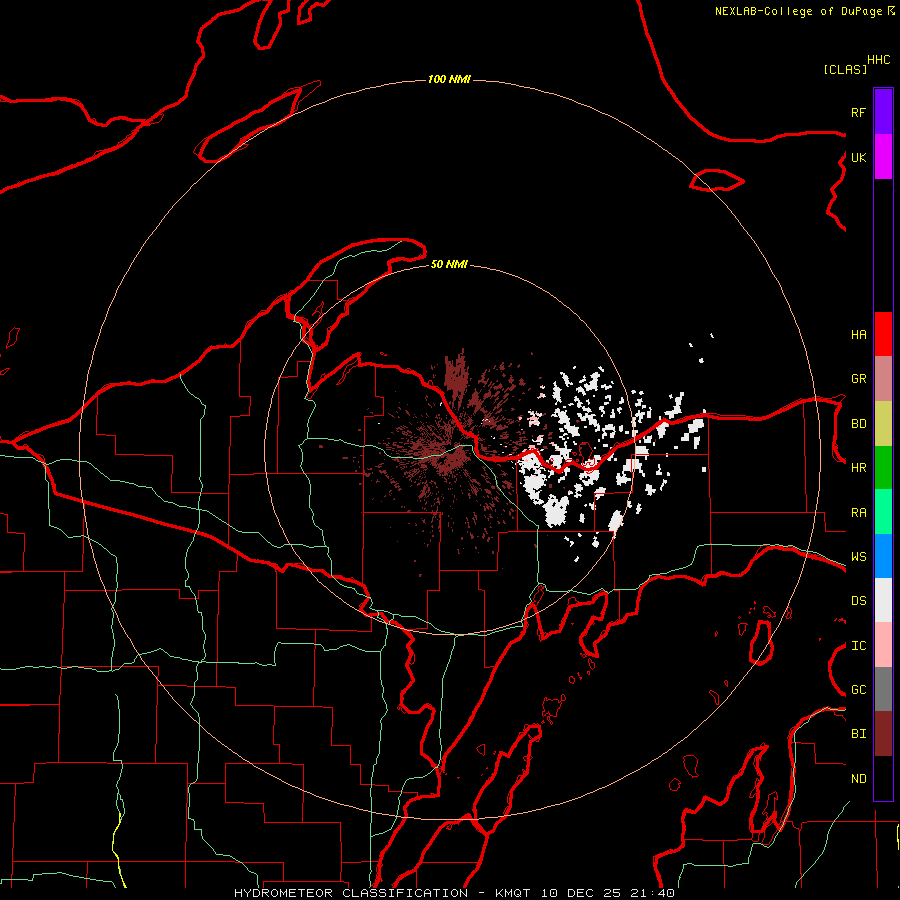Click the 100 NMI range ring label

[449, 79]
